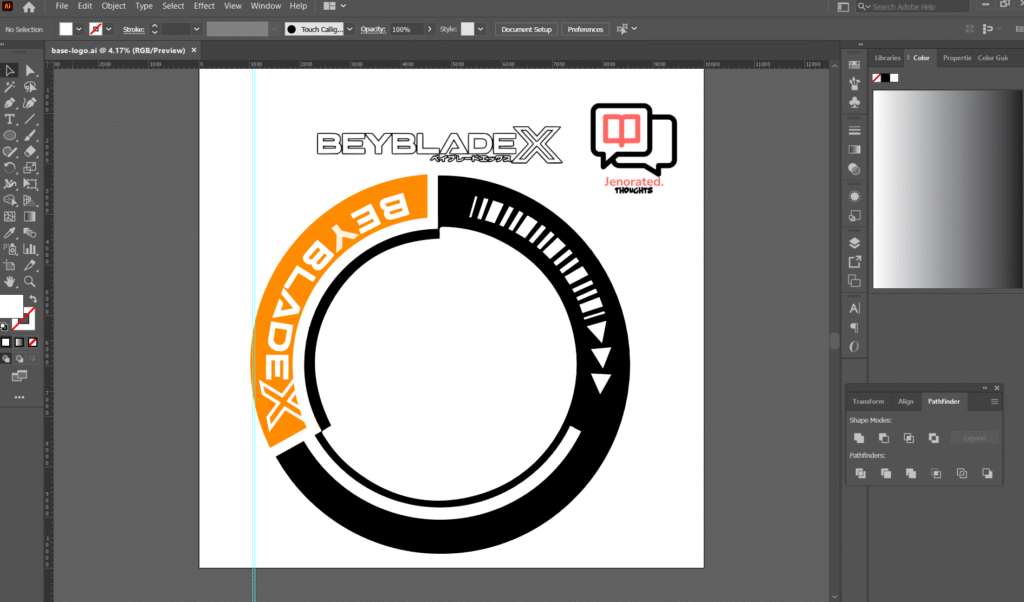This screenshot has width=1024, height=602.
Task: Swap fill and stroke colors arrow
Action: pyautogui.click(x=33, y=299)
